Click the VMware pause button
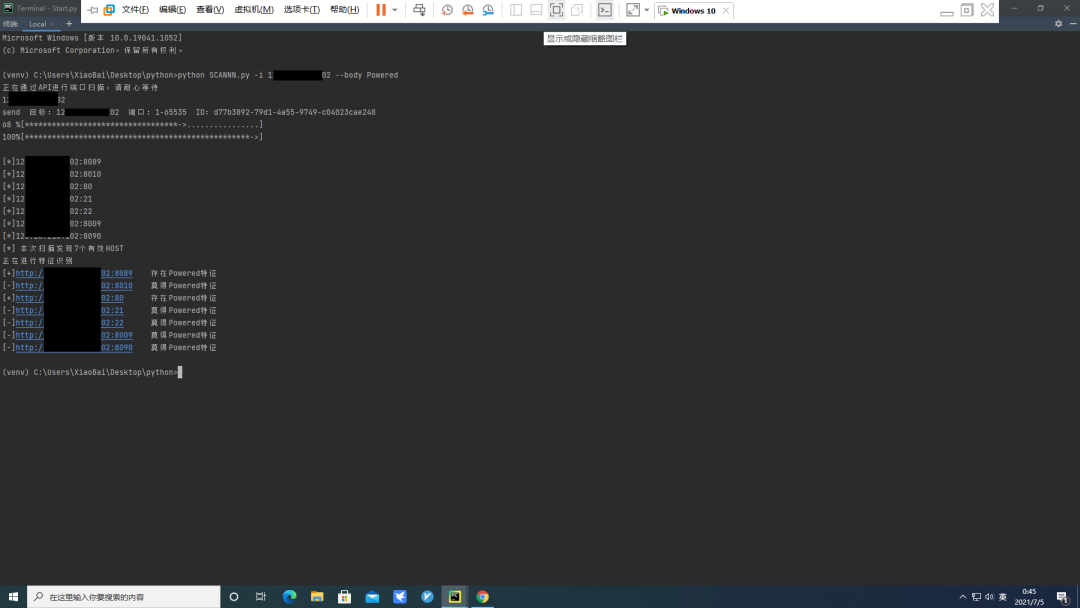This screenshot has width=1080, height=608. [x=381, y=10]
